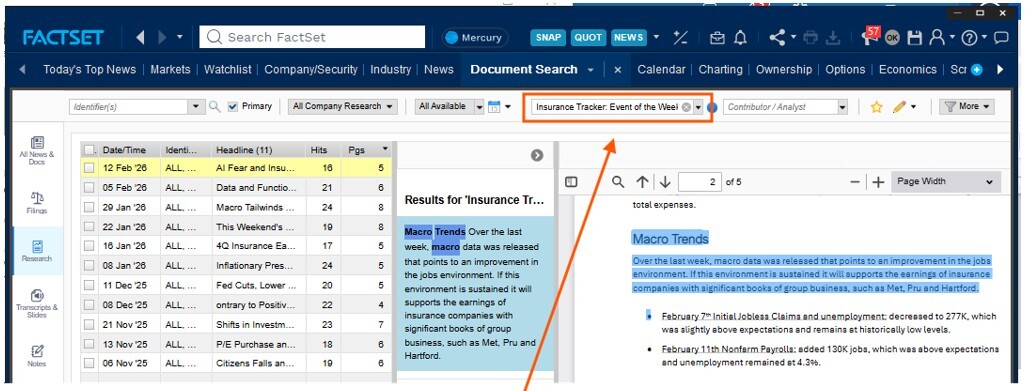Click the identifier lookup magnifier icon

[214, 107]
